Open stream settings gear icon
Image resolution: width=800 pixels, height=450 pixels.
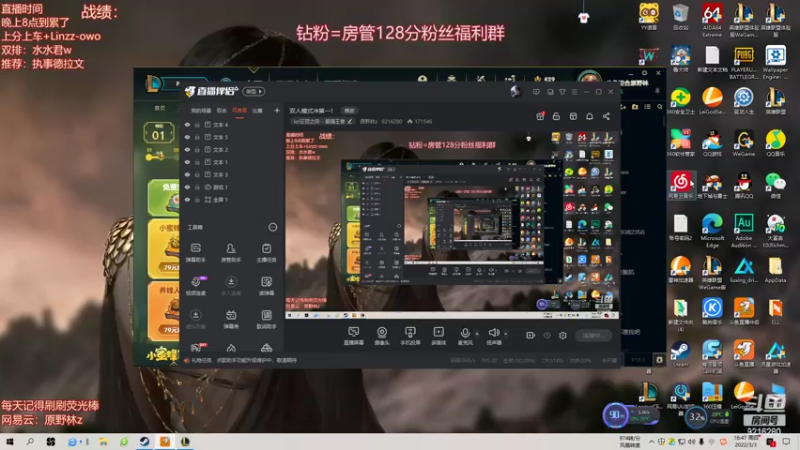pos(563,335)
